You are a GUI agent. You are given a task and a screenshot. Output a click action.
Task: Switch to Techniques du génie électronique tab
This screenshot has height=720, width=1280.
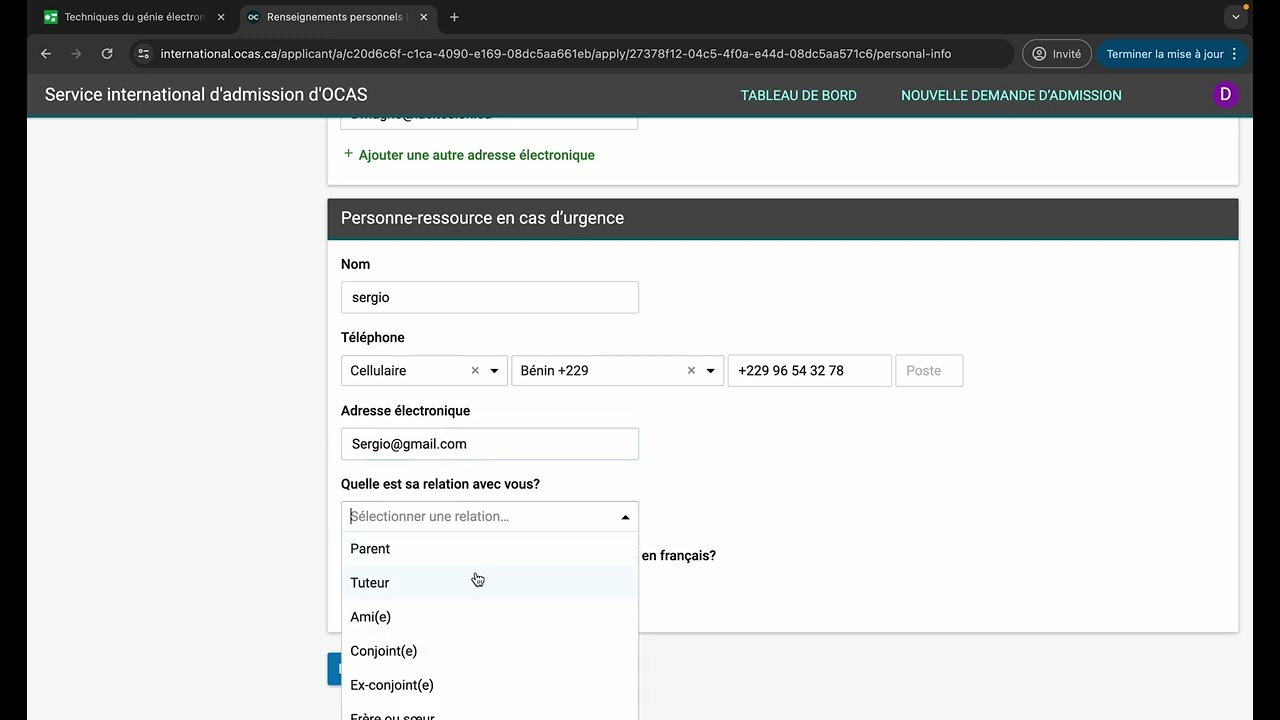(135, 17)
